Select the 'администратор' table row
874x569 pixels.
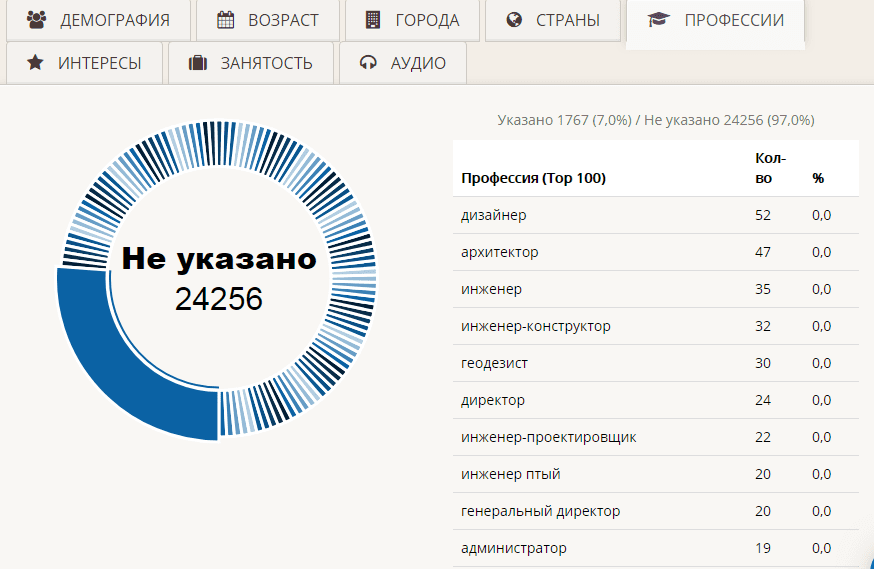click(656, 548)
